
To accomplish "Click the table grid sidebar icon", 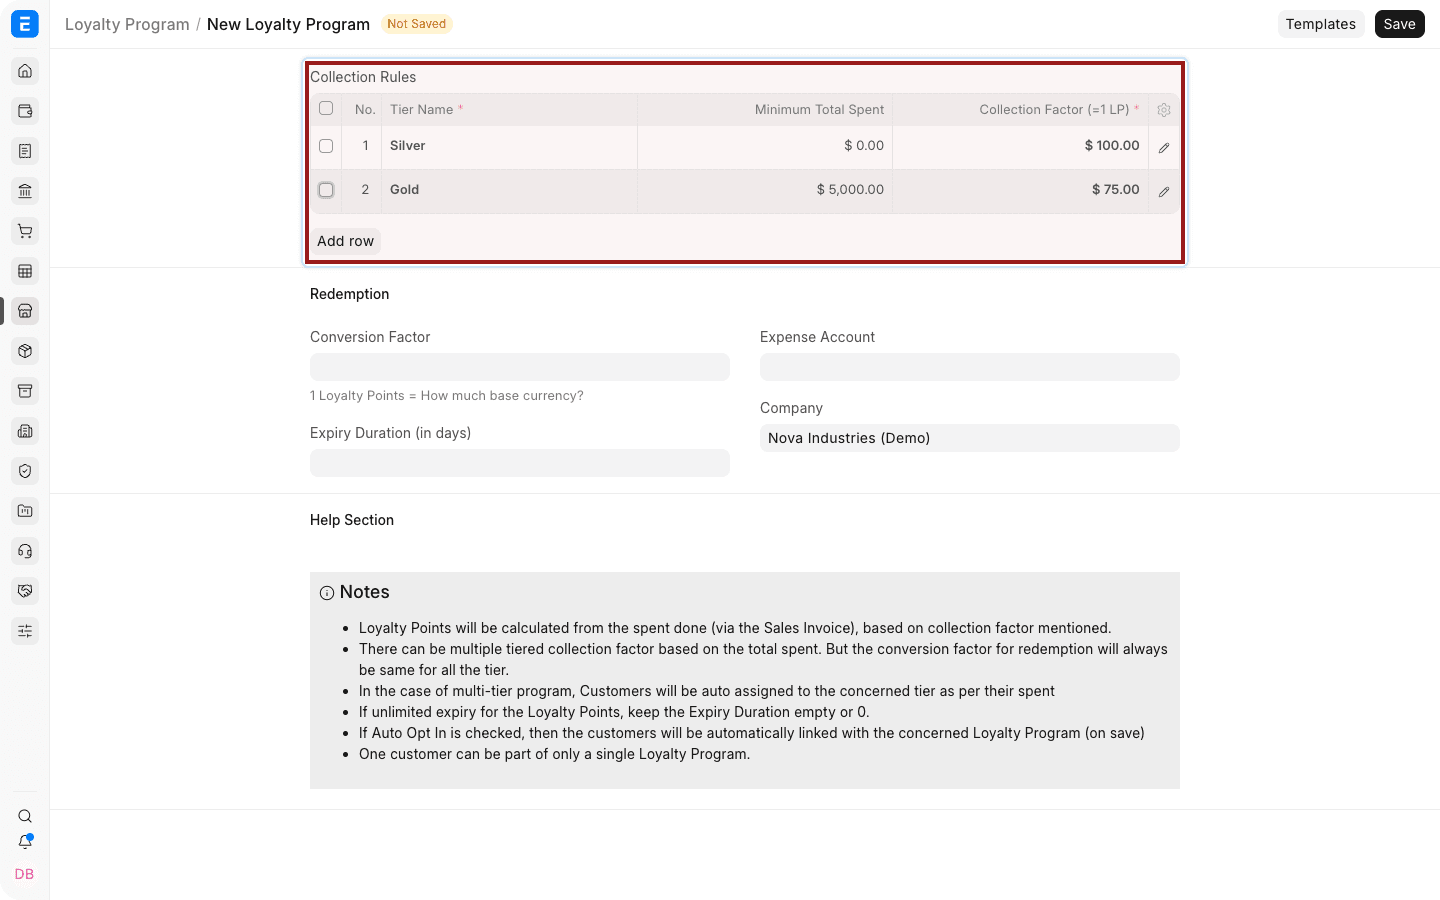I will coord(25,271).
